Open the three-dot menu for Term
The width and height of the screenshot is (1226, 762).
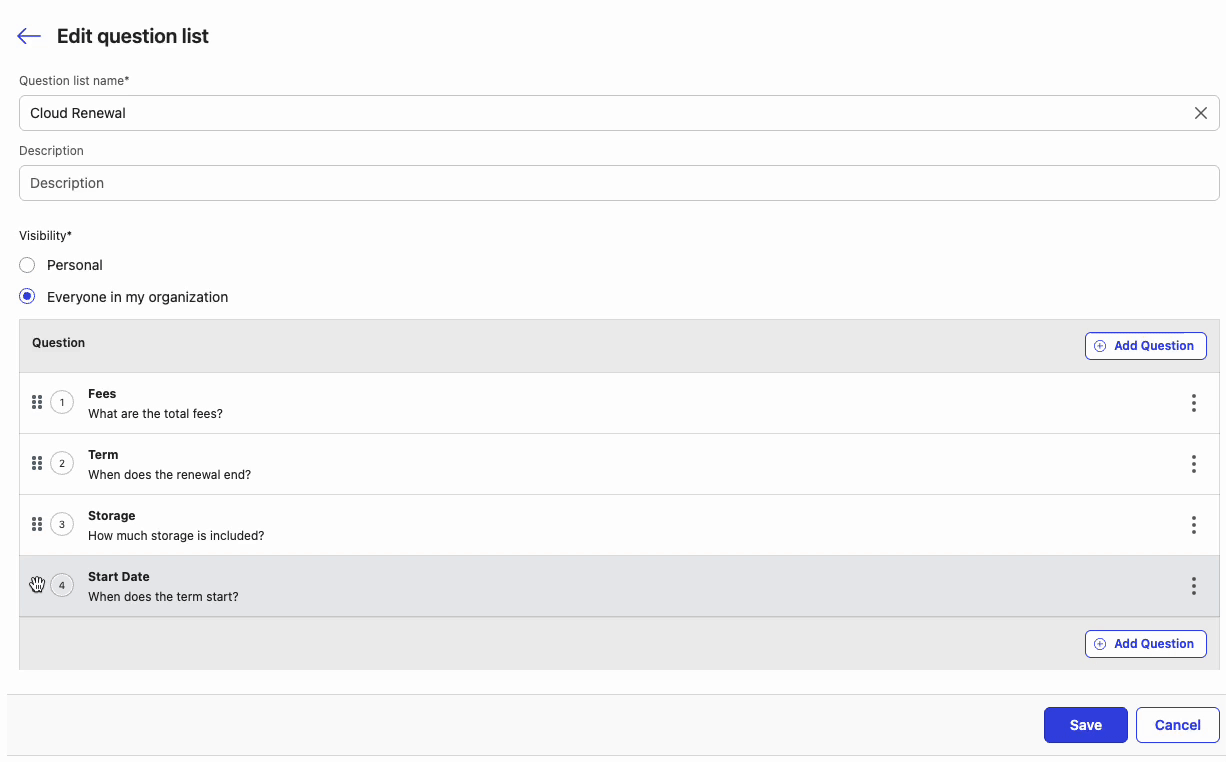(1193, 464)
